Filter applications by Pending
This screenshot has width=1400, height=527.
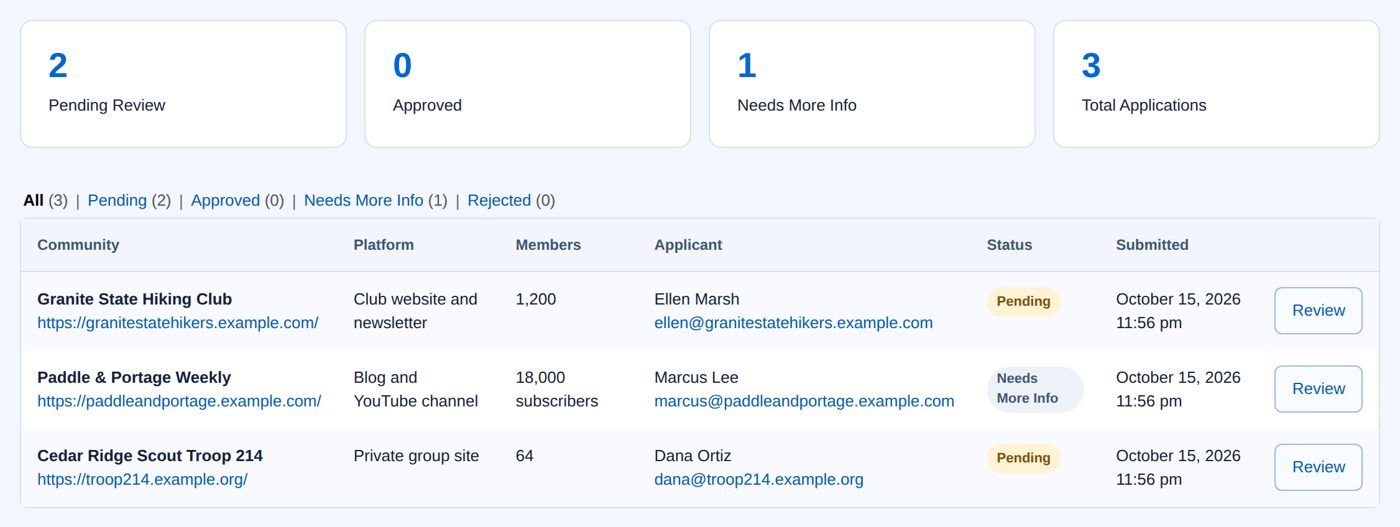117,200
